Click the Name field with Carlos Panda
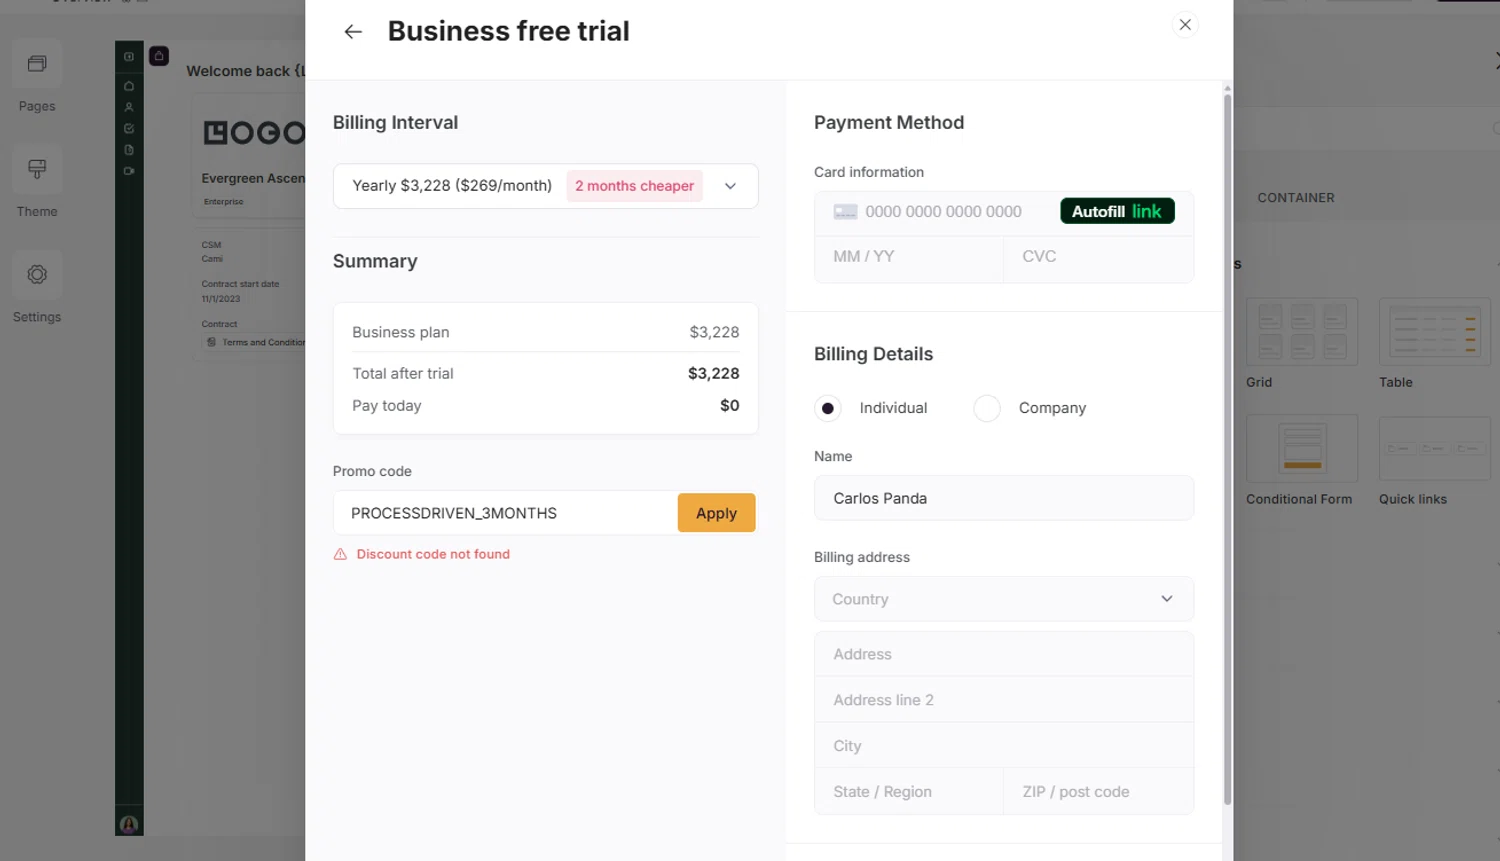Viewport: 1500px width, 861px height. coord(1003,498)
